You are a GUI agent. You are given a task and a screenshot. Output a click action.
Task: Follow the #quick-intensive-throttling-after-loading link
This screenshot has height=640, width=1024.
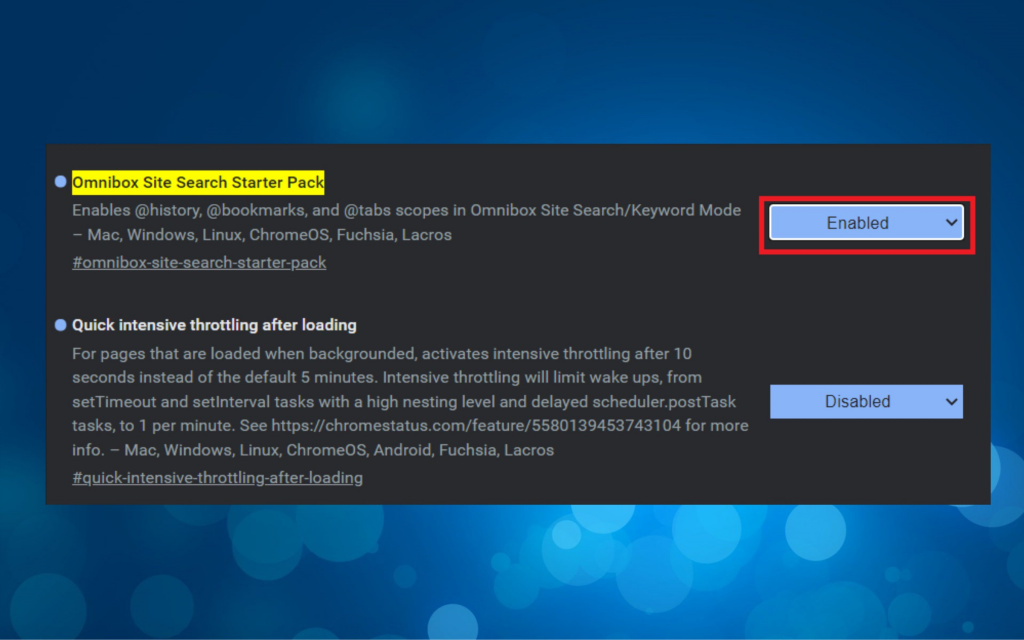point(217,477)
